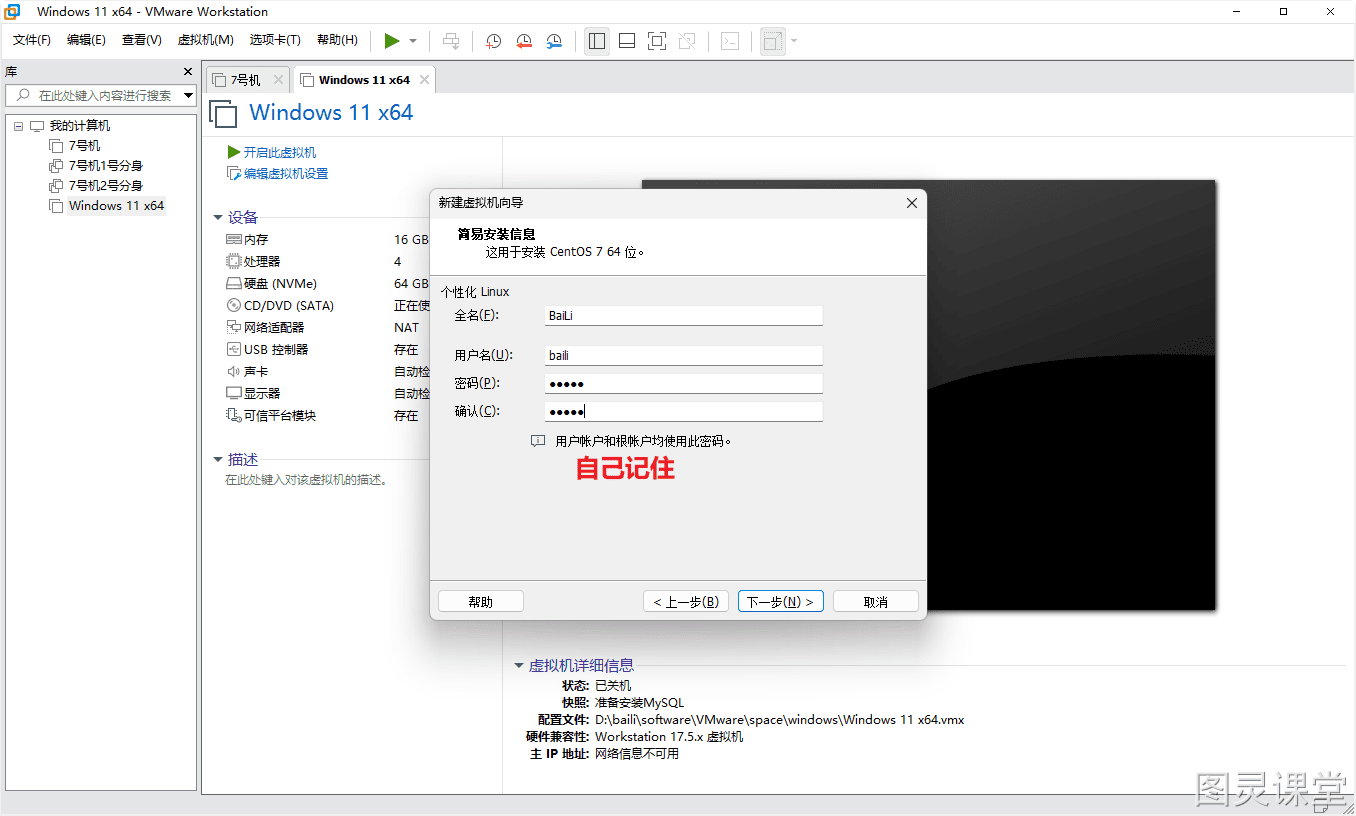Viewport: 1356px width, 816px height.
Task: Click the console view toolbar icon
Action: 731,41
